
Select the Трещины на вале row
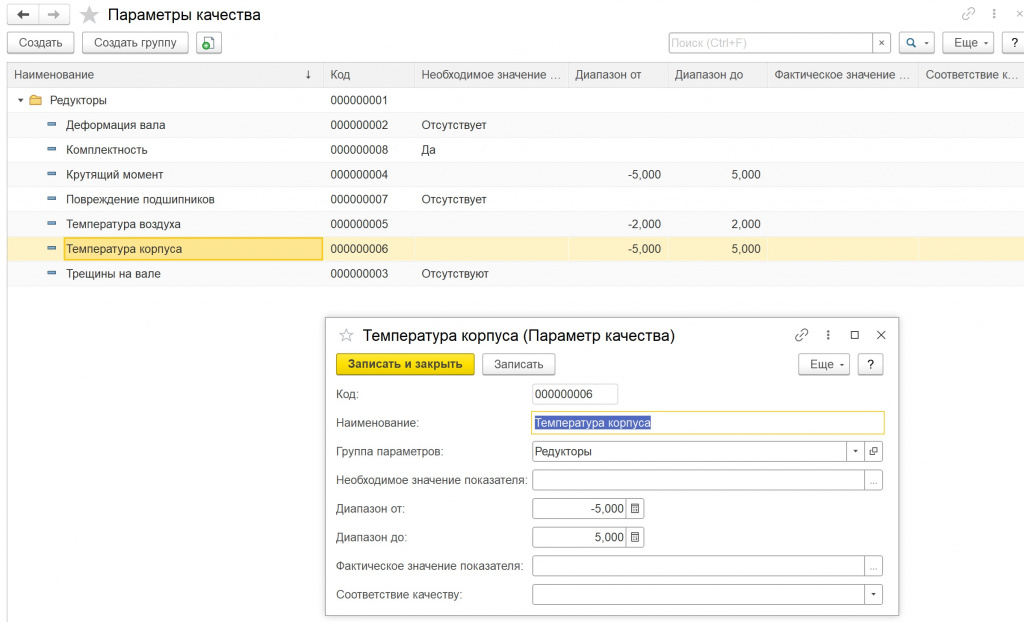[515, 274]
